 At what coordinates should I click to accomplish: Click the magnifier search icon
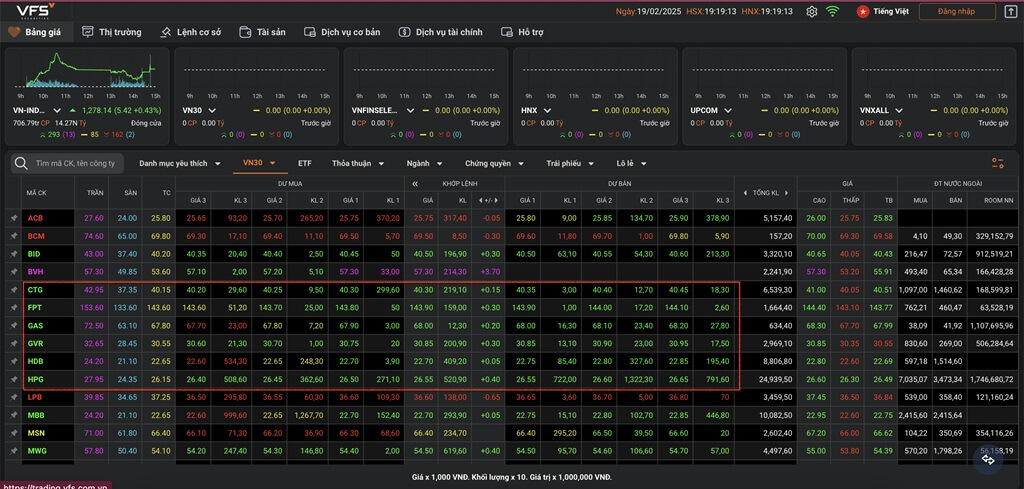(22, 163)
